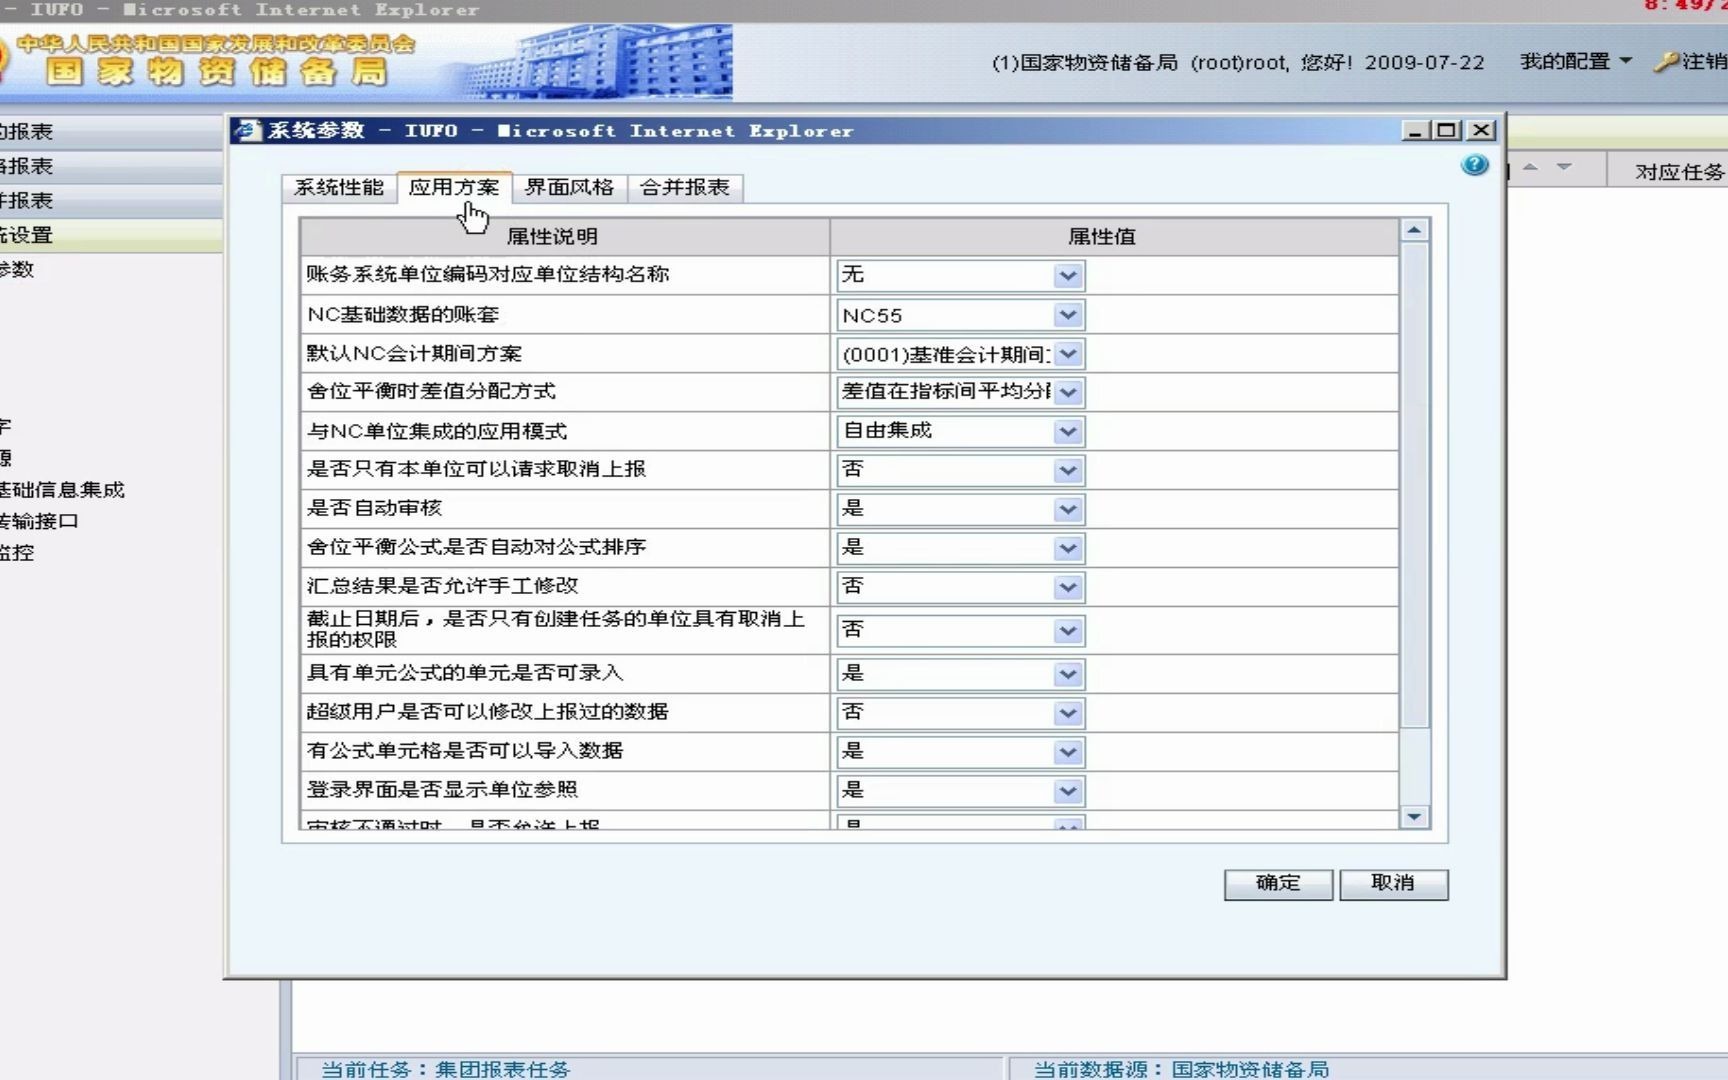
Task: Open the 登录界面是否显示单位参照 dropdown
Action: pyautogui.click(x=1068, y=791)
